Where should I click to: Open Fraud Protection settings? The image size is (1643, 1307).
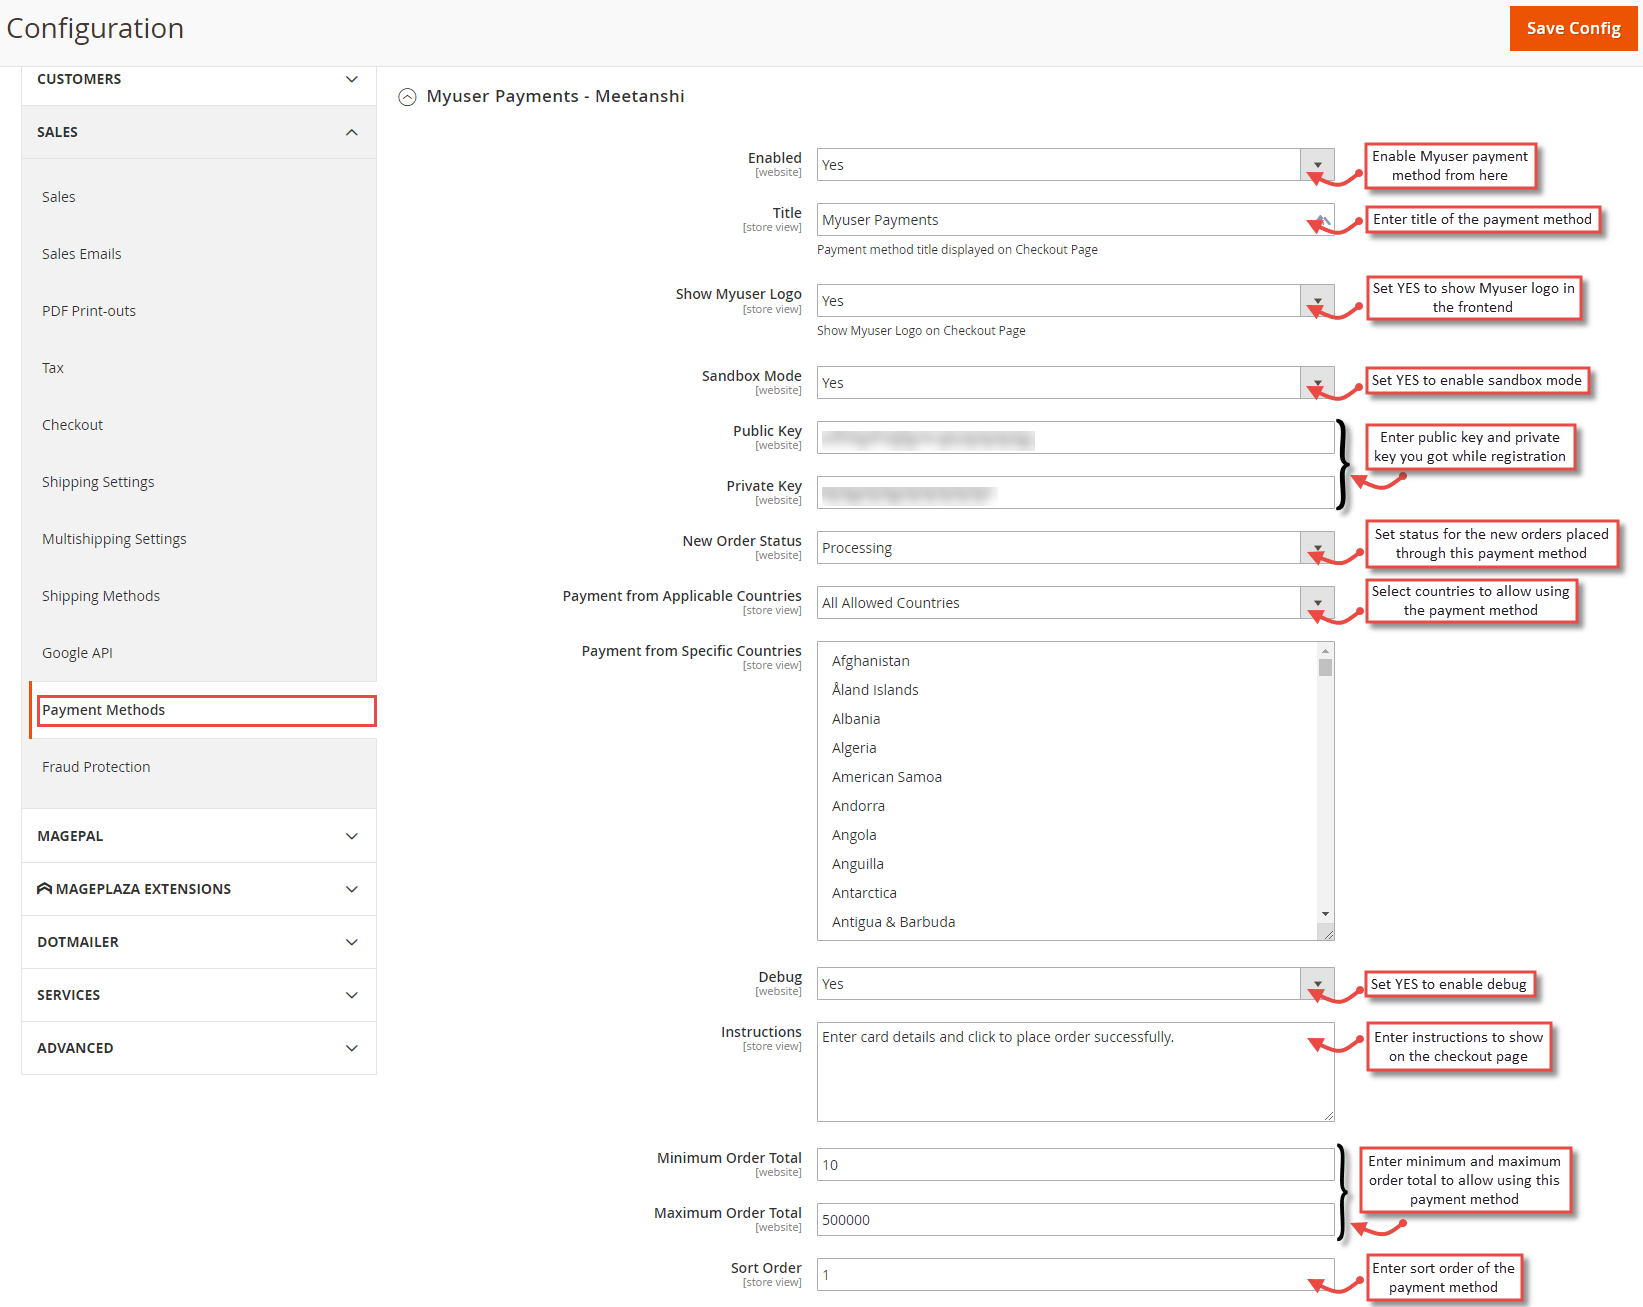pos(96,767)
